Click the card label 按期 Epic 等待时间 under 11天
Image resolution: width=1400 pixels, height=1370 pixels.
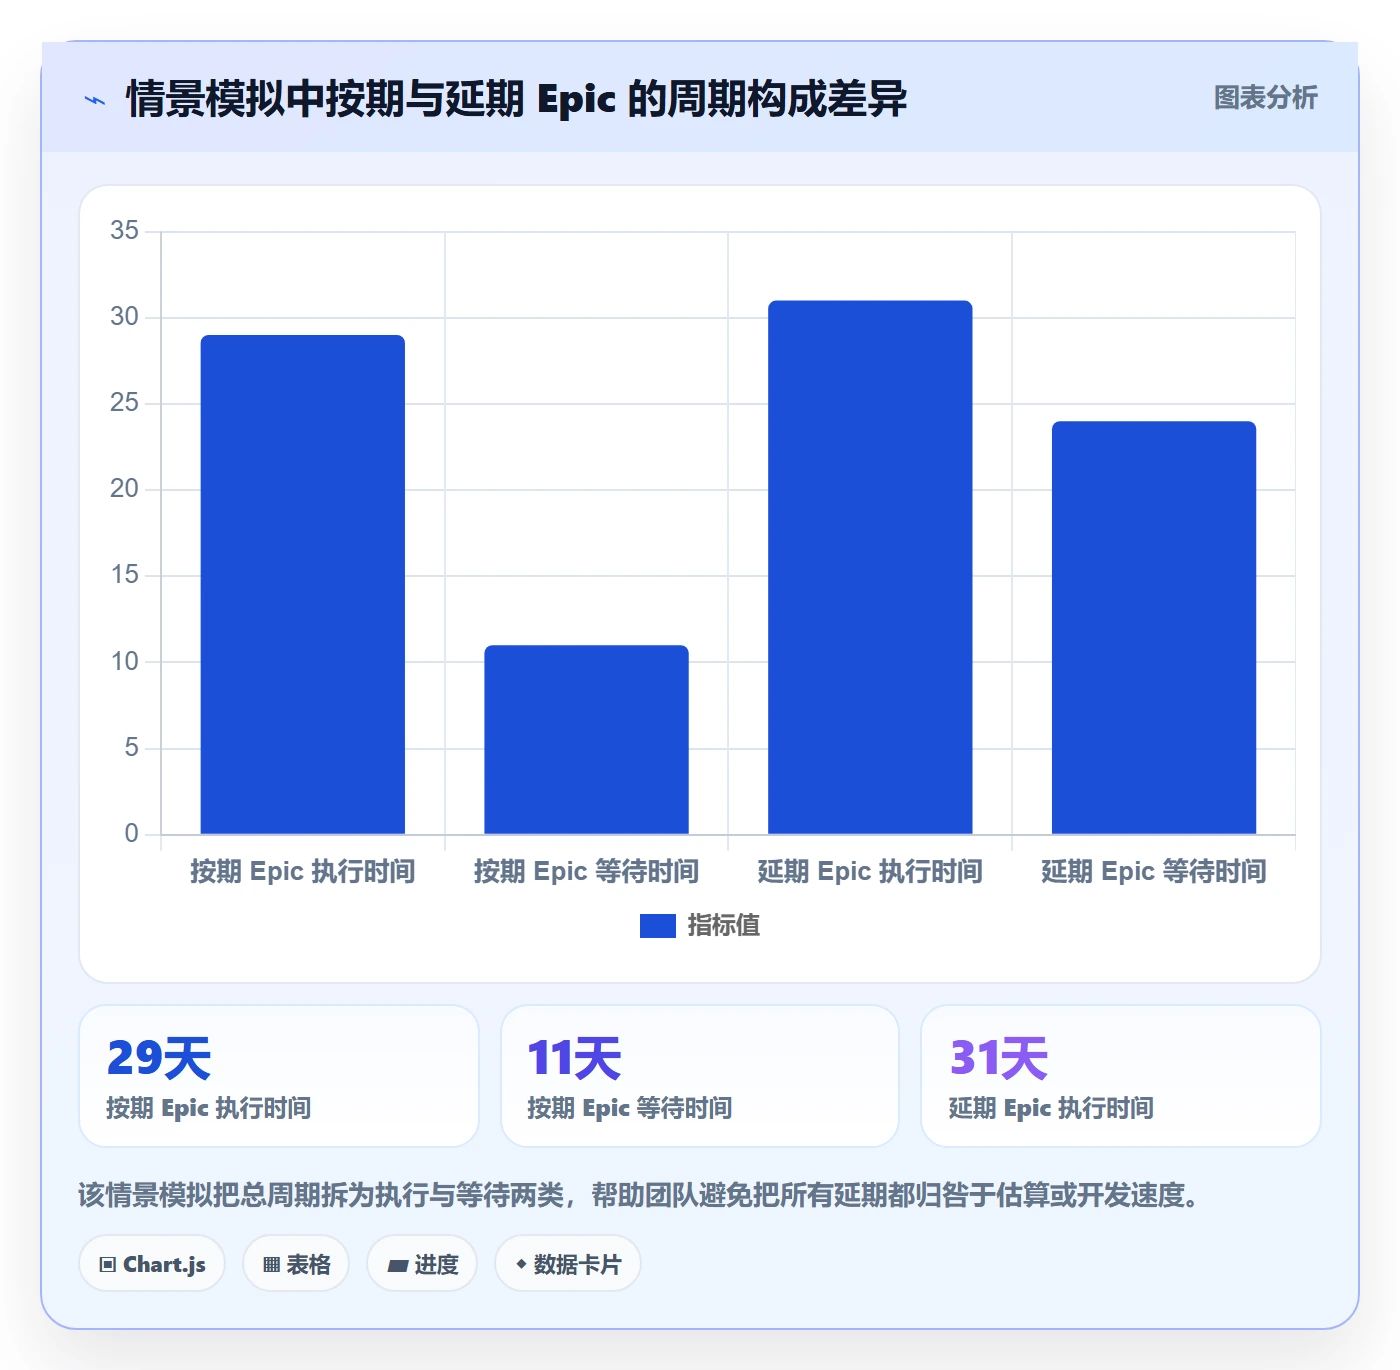630,1108
